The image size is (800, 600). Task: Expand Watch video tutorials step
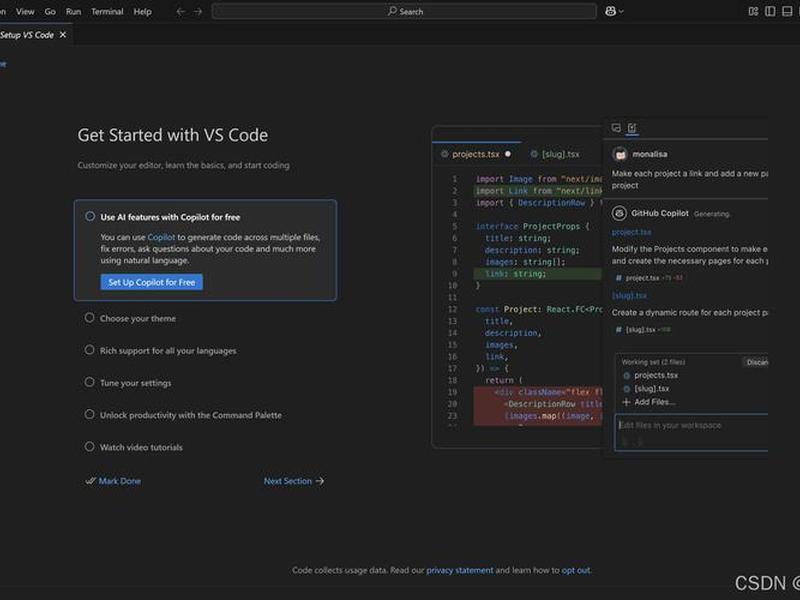pyautogui.click(x=141, y=447)
